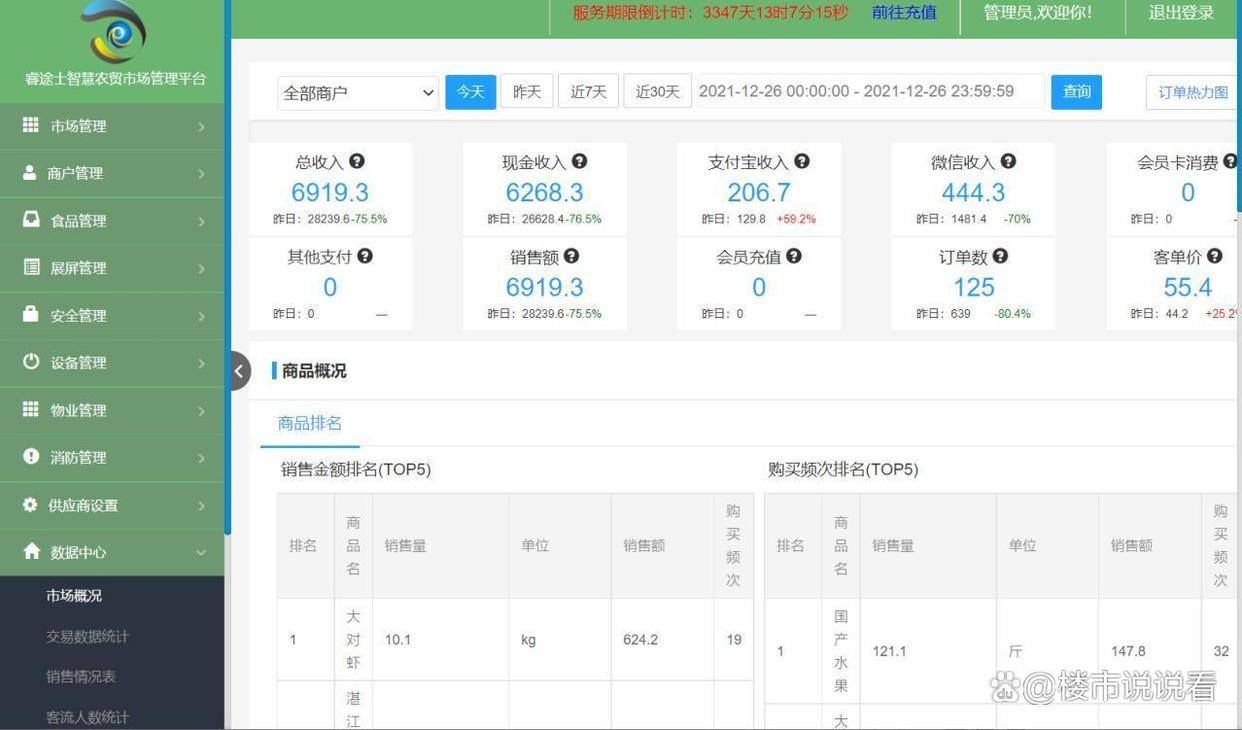Click the date range input field
Viewport: 1242px width, 730px height.
coord(868,92)
